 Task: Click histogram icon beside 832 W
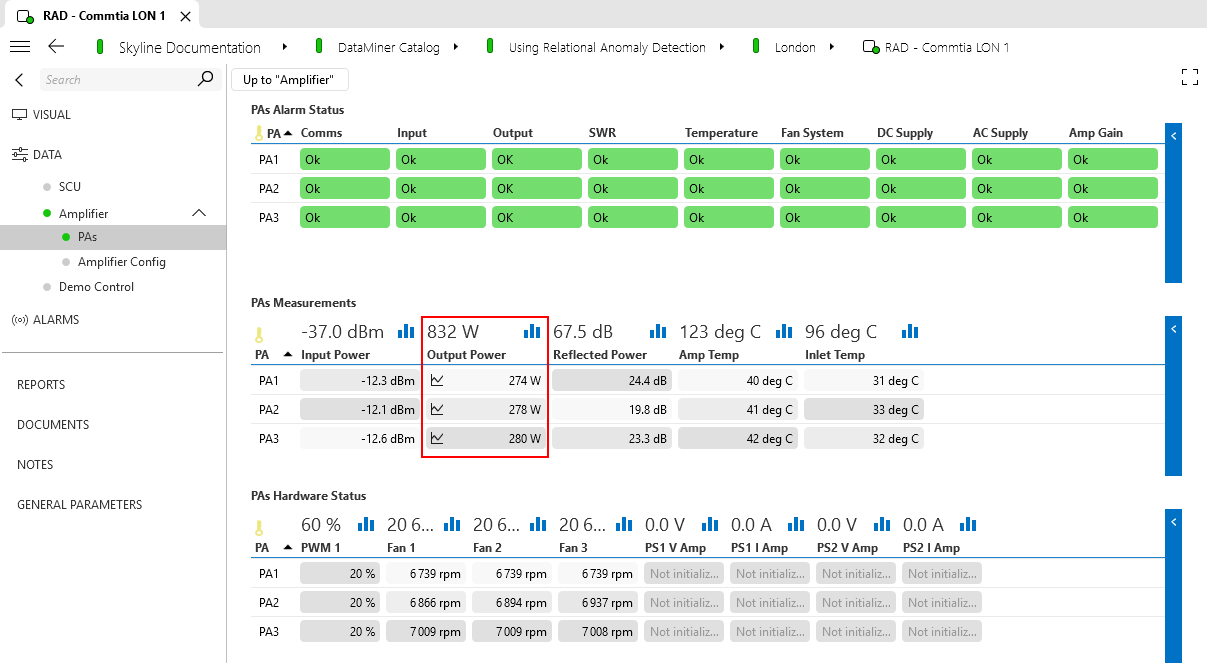(x=532, y=331)
